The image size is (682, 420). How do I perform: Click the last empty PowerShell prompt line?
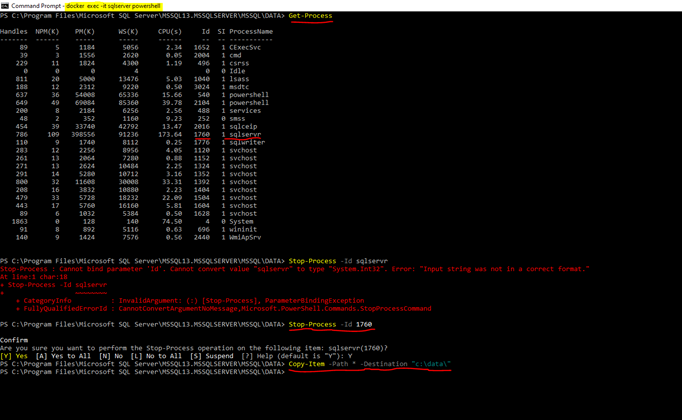click(x=143, y=372)
